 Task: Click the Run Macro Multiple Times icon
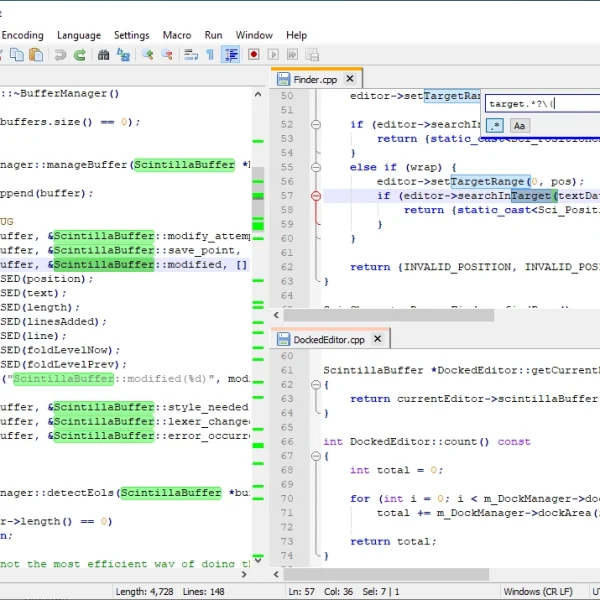pyautogui.click(x=292, y=55)
